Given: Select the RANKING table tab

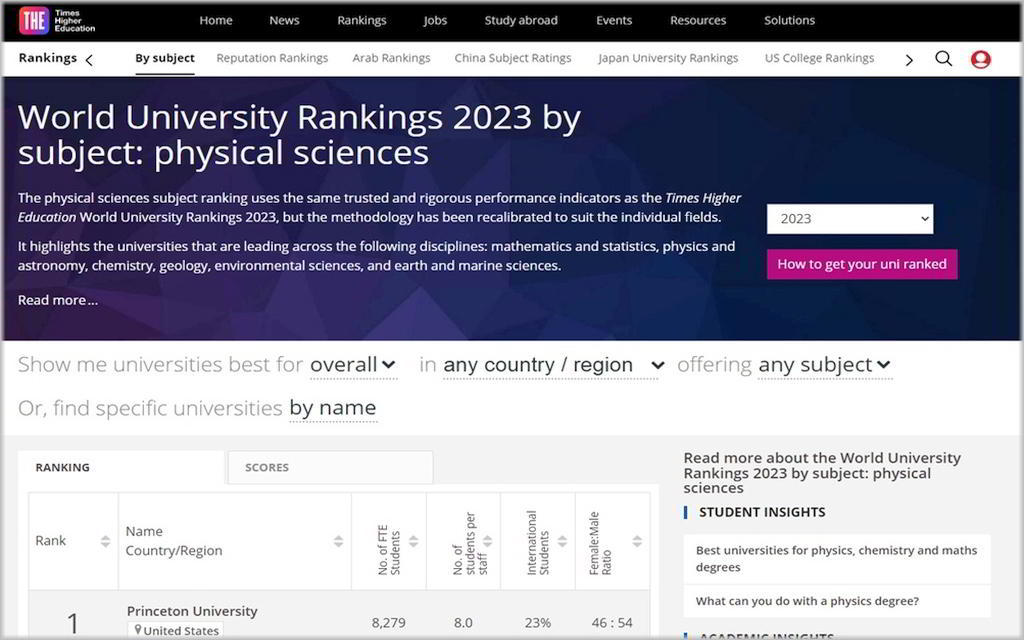Looking at the screenshot, I should (x=121, y=468).
